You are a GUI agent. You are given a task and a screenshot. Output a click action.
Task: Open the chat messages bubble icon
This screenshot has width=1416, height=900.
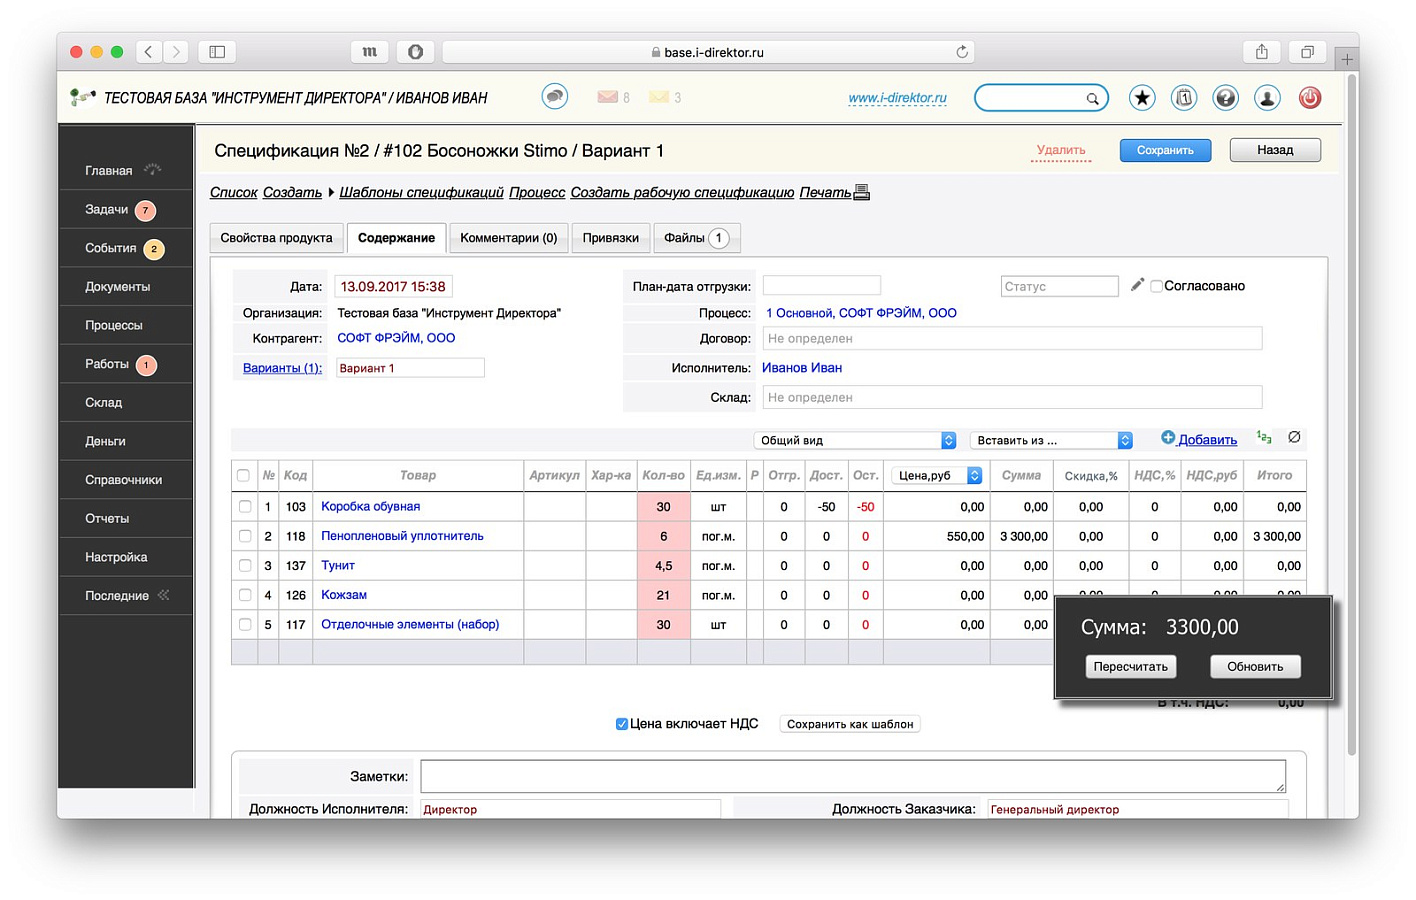pos(555,96)
